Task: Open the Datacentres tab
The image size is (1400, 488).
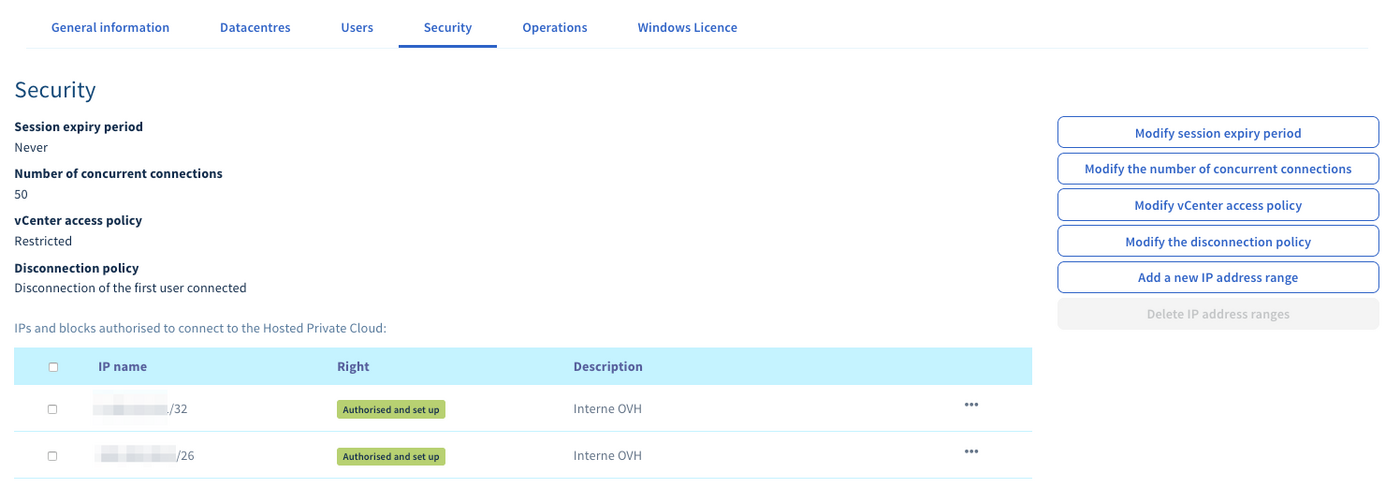Action: click(x=255, y=28)
